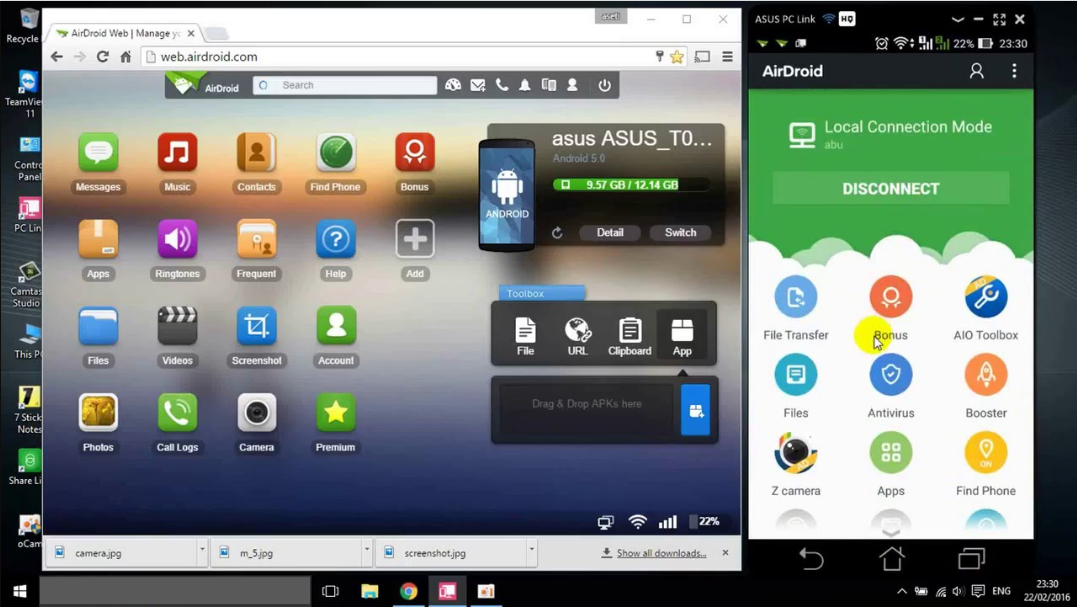Click Show all downloads link
1077x607 pixels.
coord(661,553)
